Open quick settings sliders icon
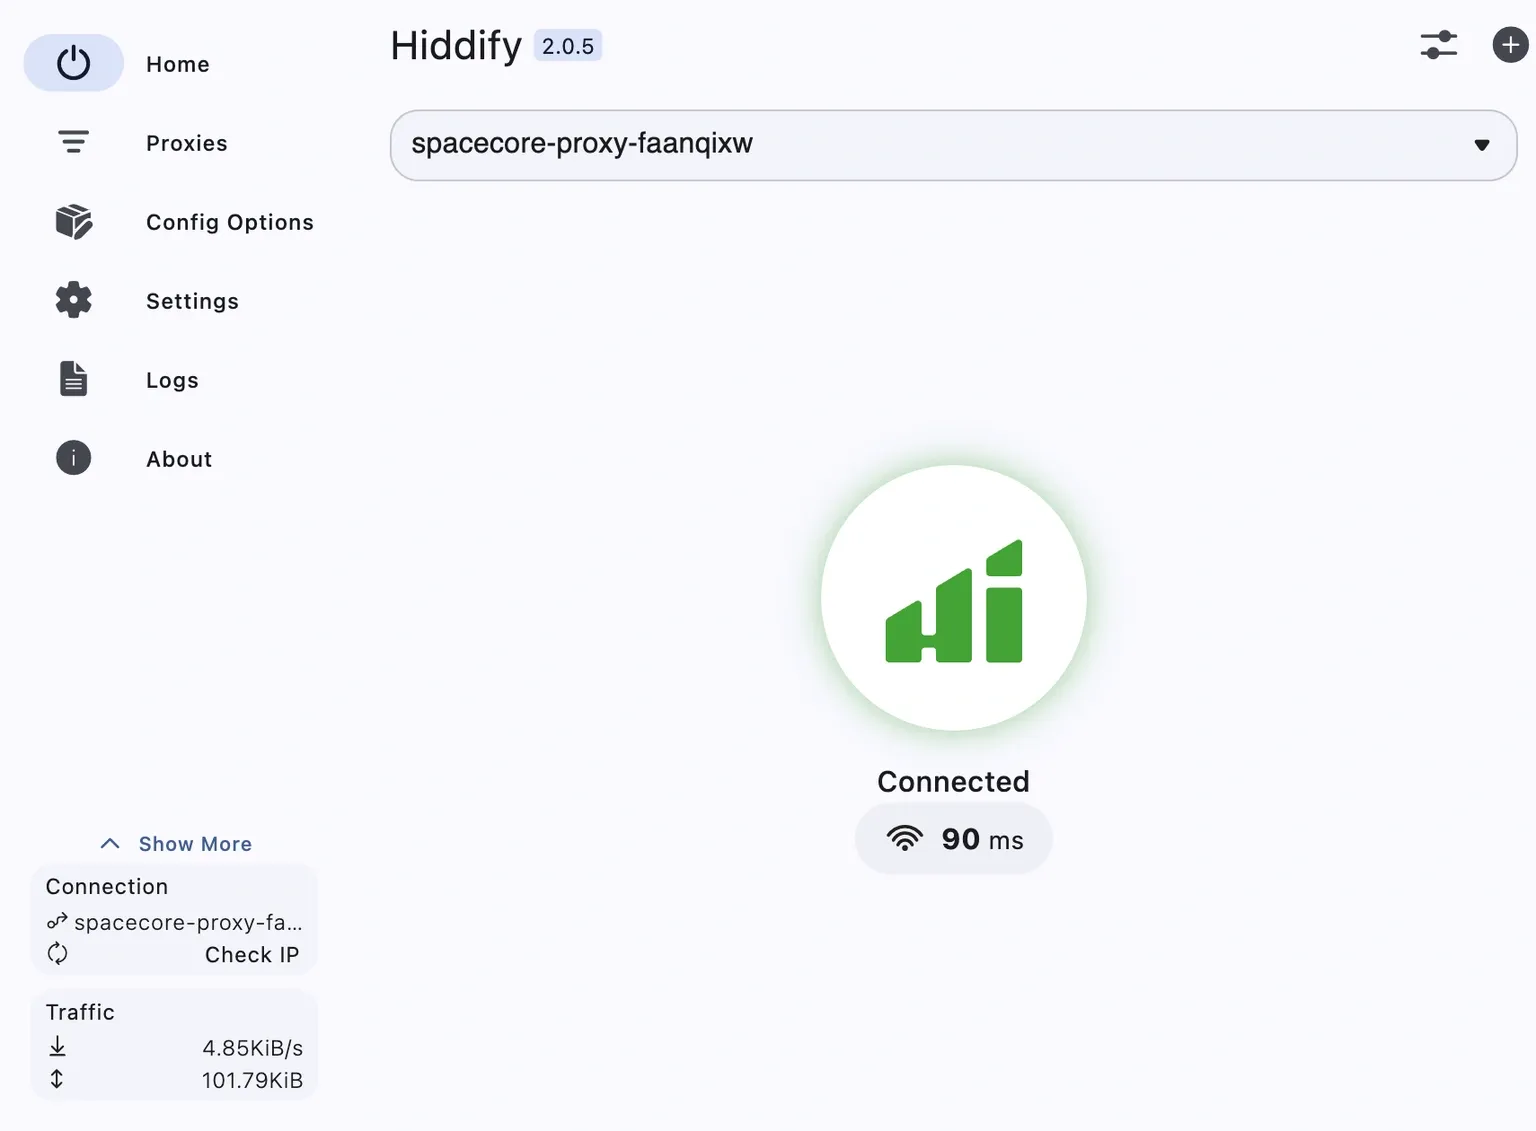 1438,45
